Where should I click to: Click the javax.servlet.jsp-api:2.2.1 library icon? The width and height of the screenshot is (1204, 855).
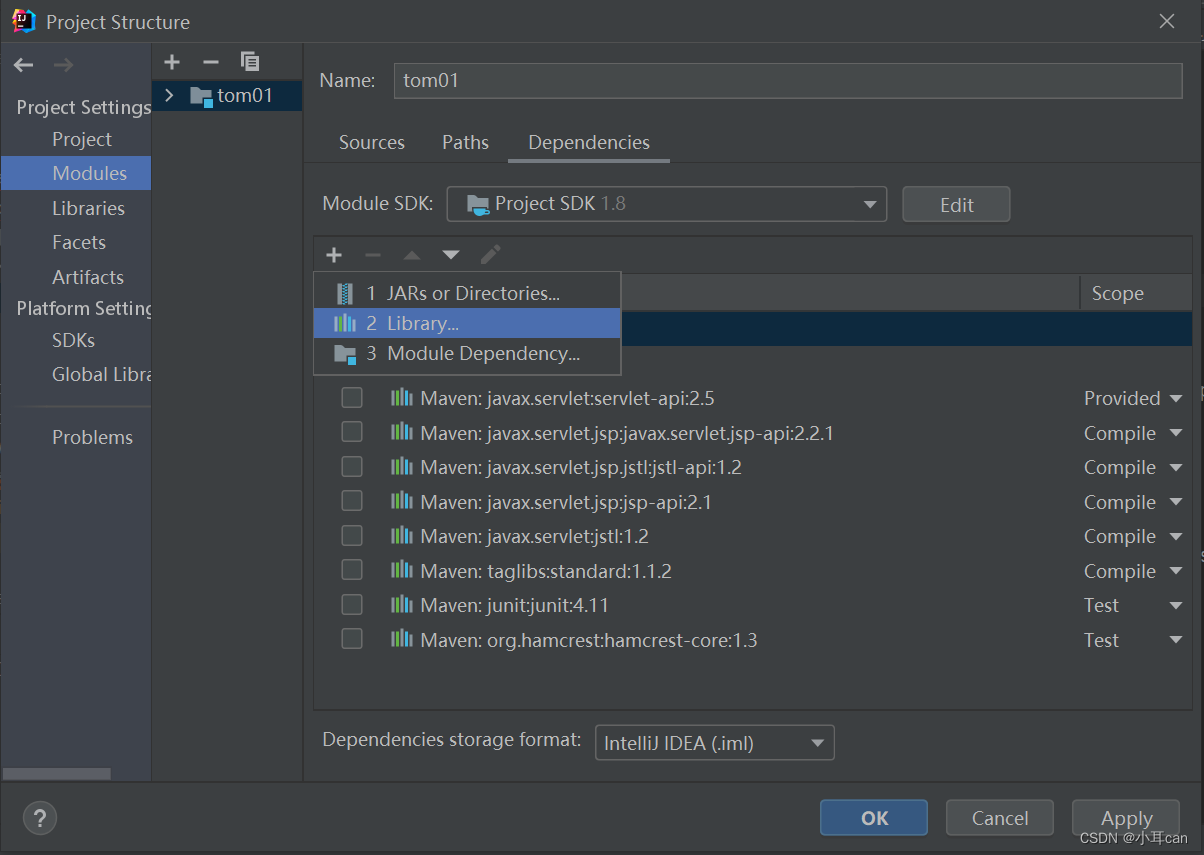[402, 432]
